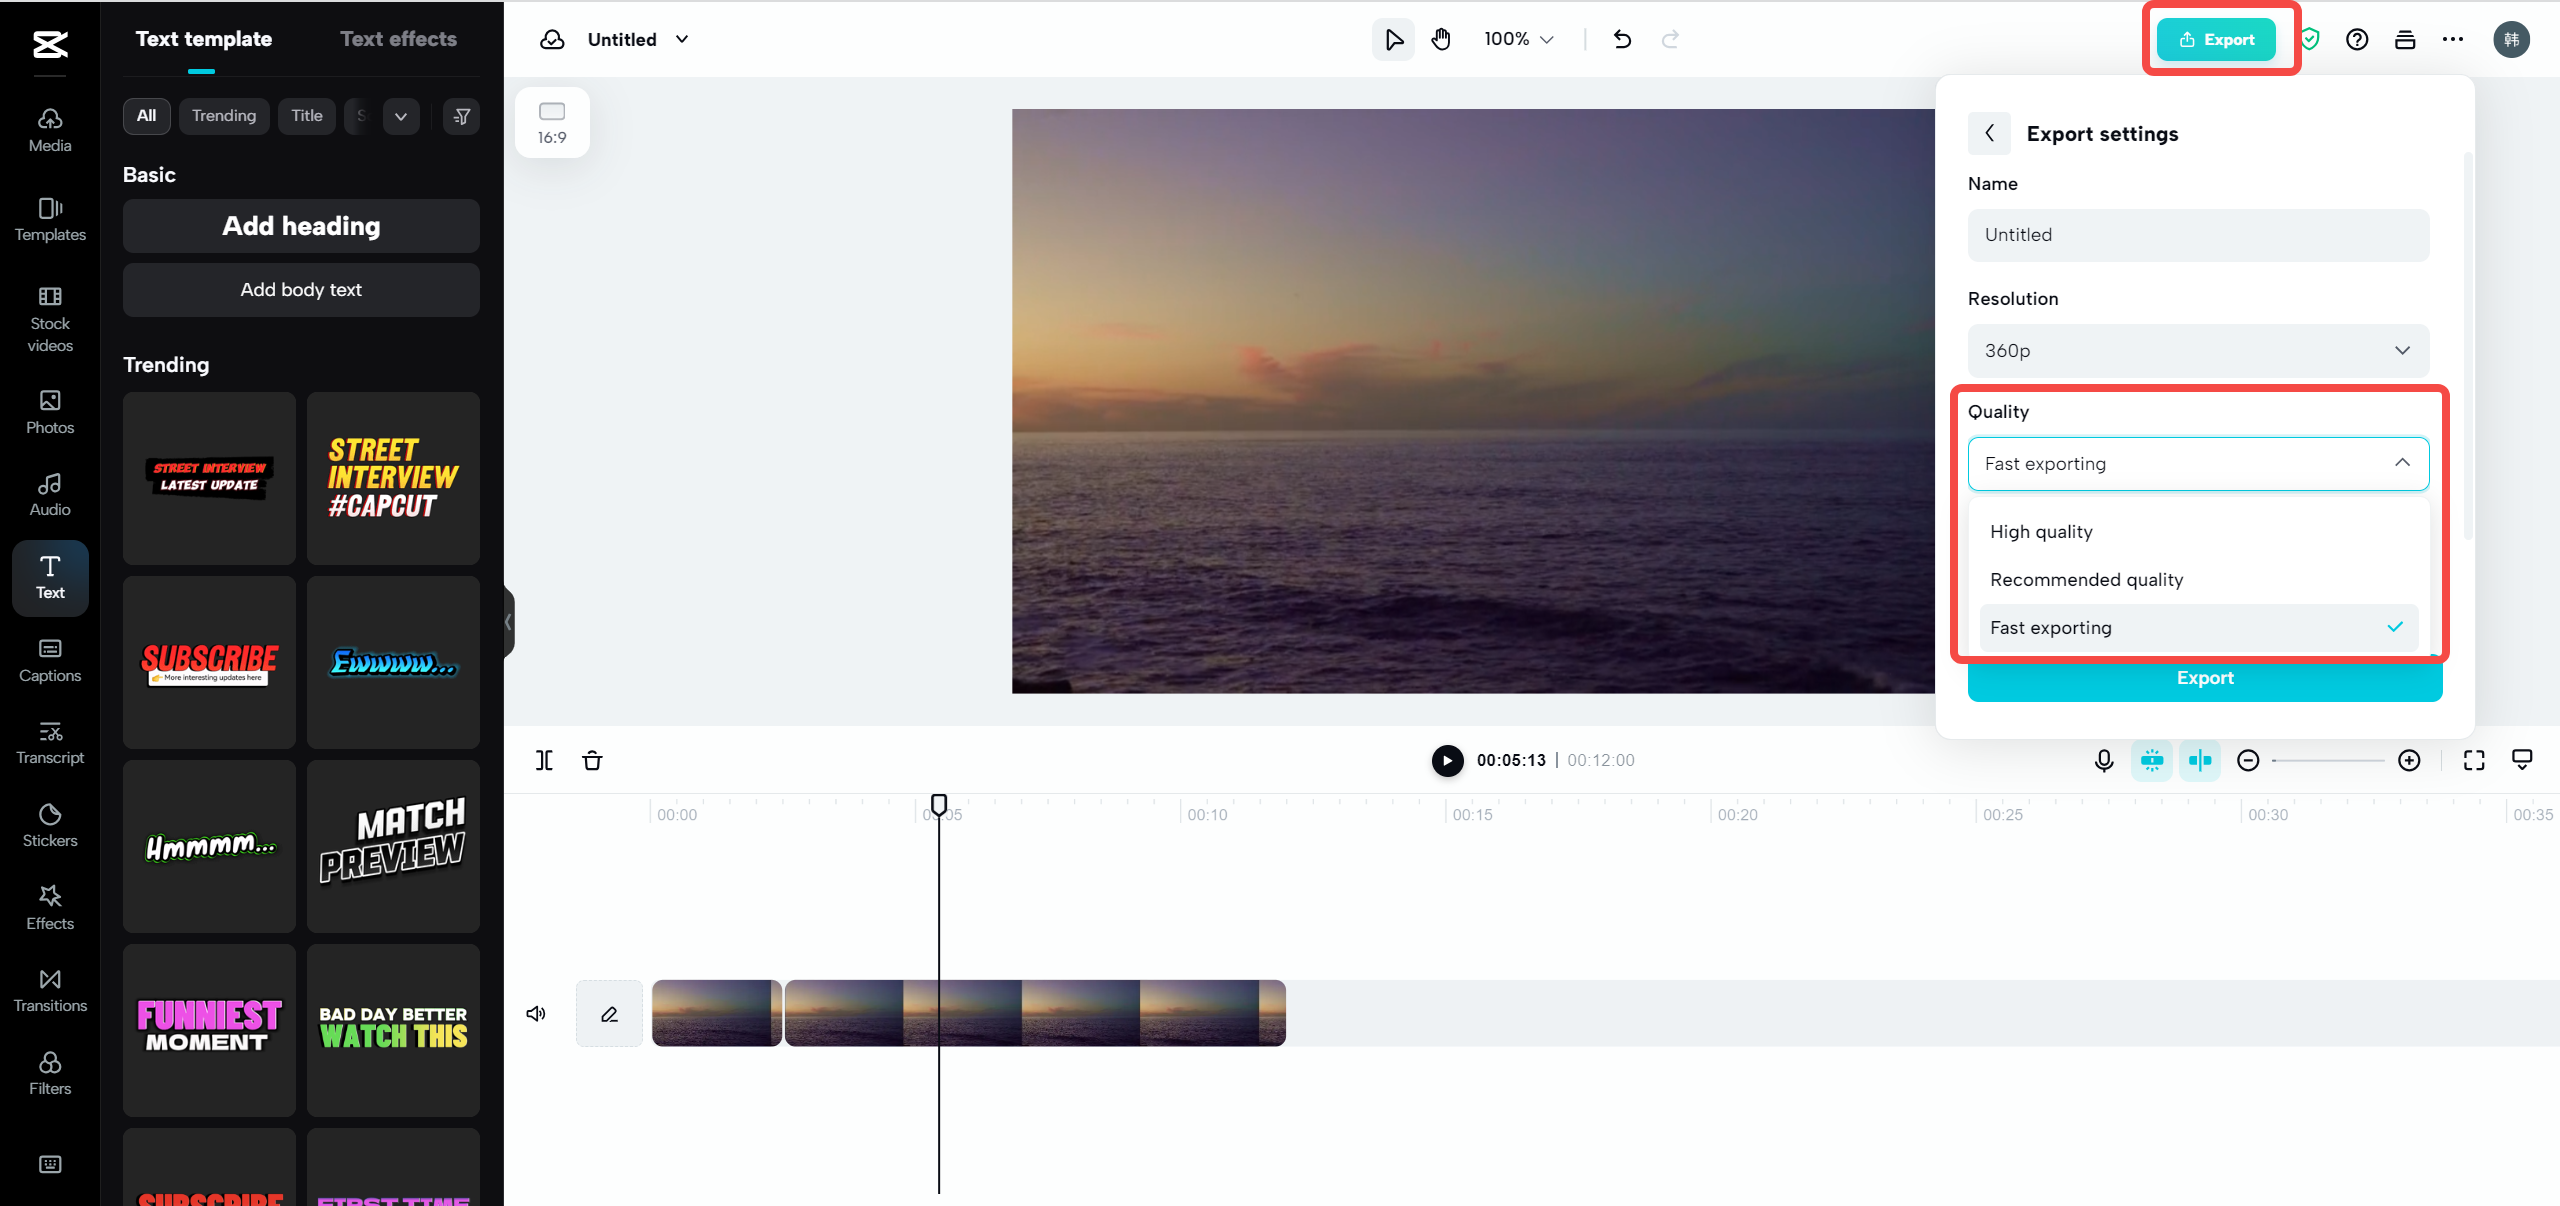Select the Trending filter chip
Screen dimensions: 2560x1206
pos(223,115)
